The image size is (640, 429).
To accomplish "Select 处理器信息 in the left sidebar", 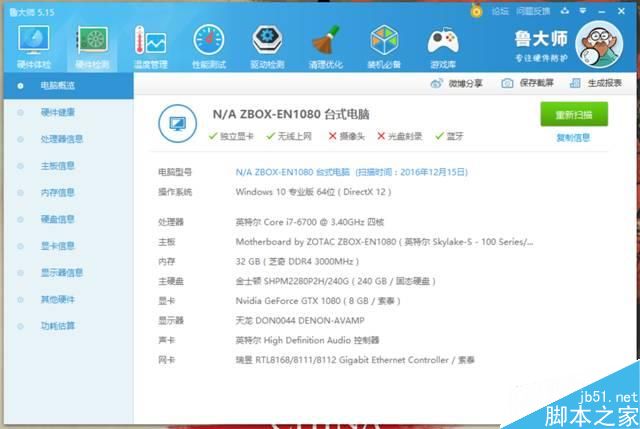I will tap(61, 139).
